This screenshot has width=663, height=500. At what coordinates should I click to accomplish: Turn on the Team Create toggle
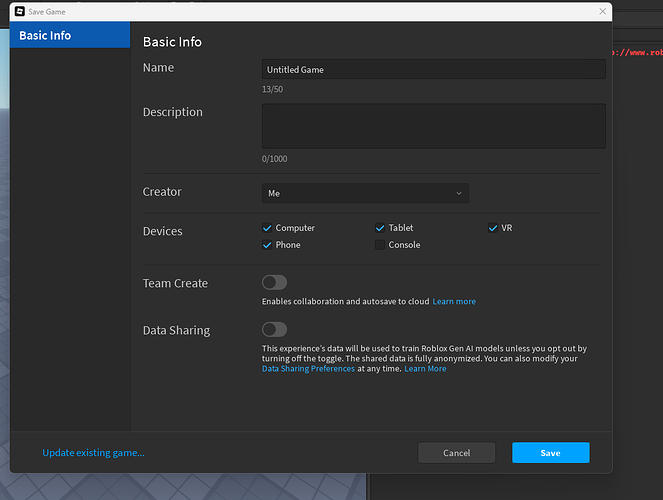[274, 283]
